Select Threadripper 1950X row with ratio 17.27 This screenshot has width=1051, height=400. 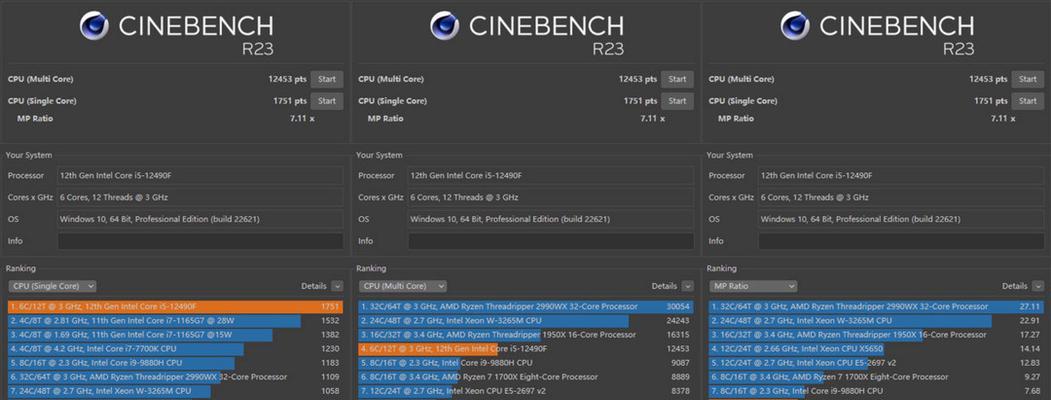coord(877,335)
